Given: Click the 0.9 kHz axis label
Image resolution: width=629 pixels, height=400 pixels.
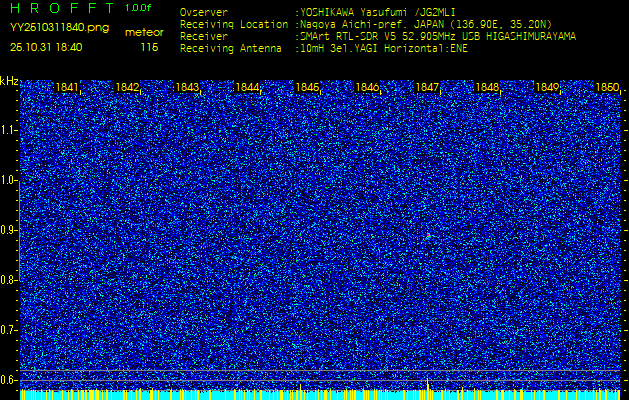Looking at the screenshot, I should click(x=8, y=230).
